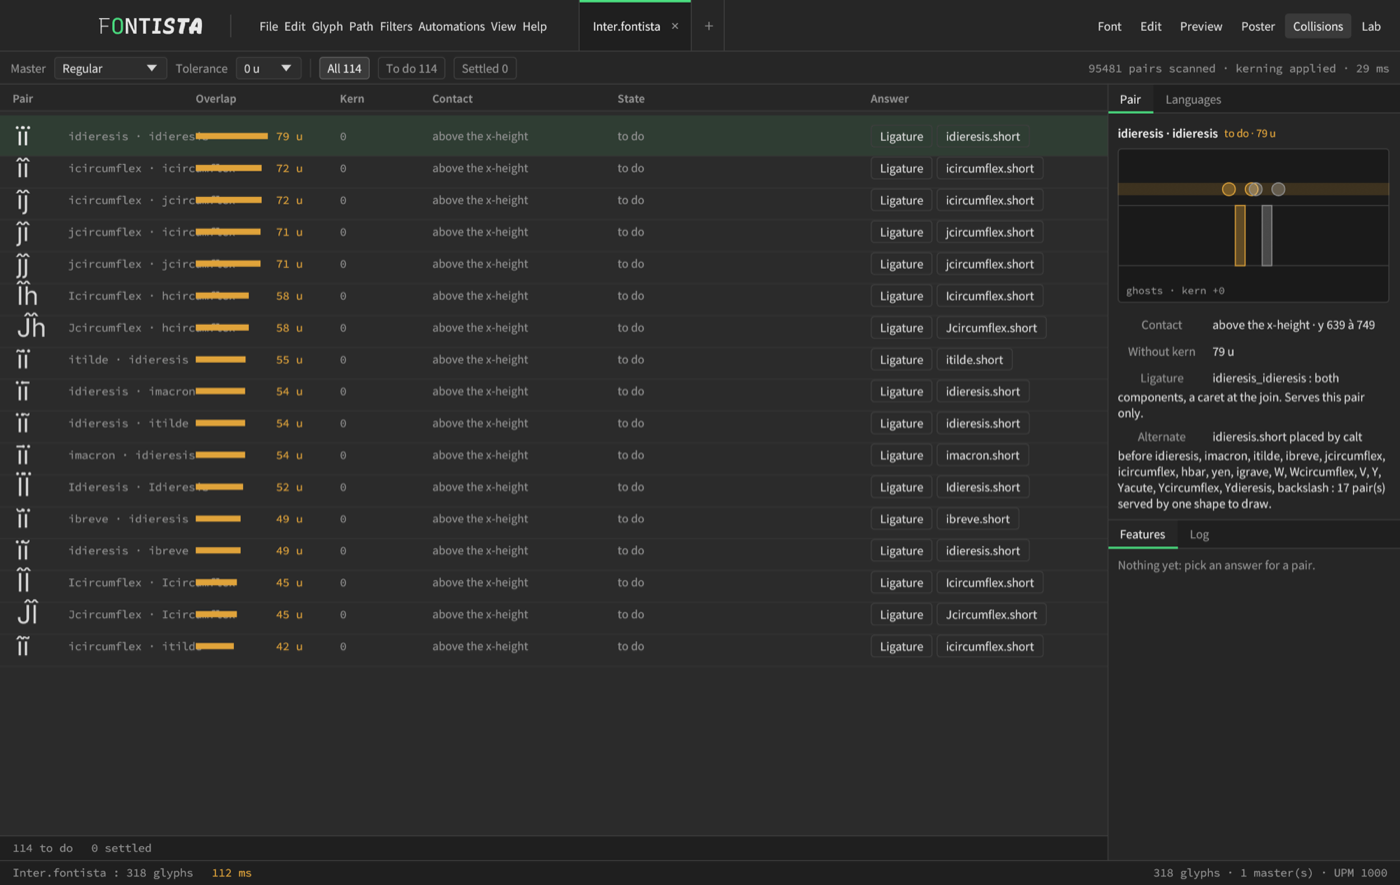Select glyph preview of Icircumflex · hcircumflex row
Viewport: 1400px width, 885px height.
pos(27,296)
